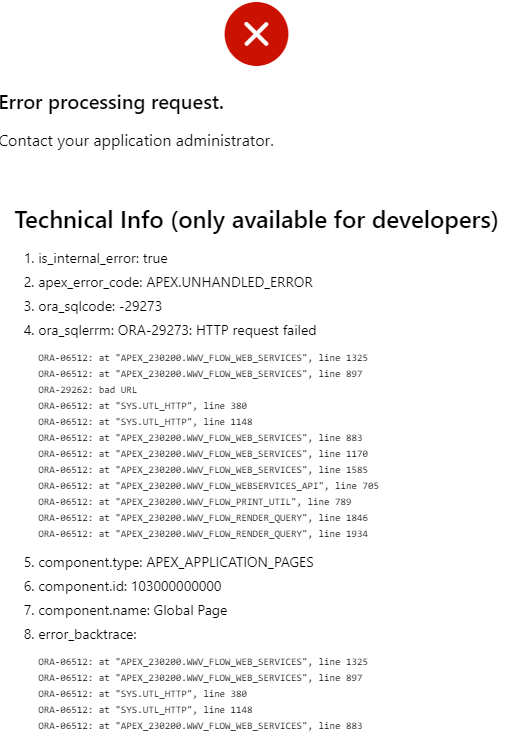508x733 pixels.
Task: Click the WWV_FLOW_RENDER_QUERY line 1846 entry
Action: pos(203,518)
